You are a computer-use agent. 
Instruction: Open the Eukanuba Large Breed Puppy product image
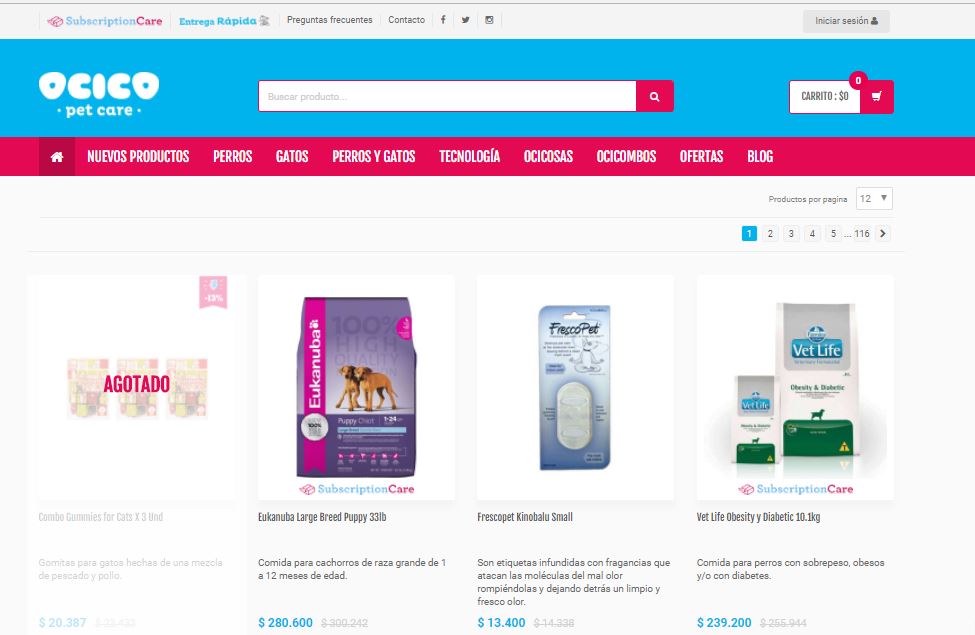coord(356,387)
